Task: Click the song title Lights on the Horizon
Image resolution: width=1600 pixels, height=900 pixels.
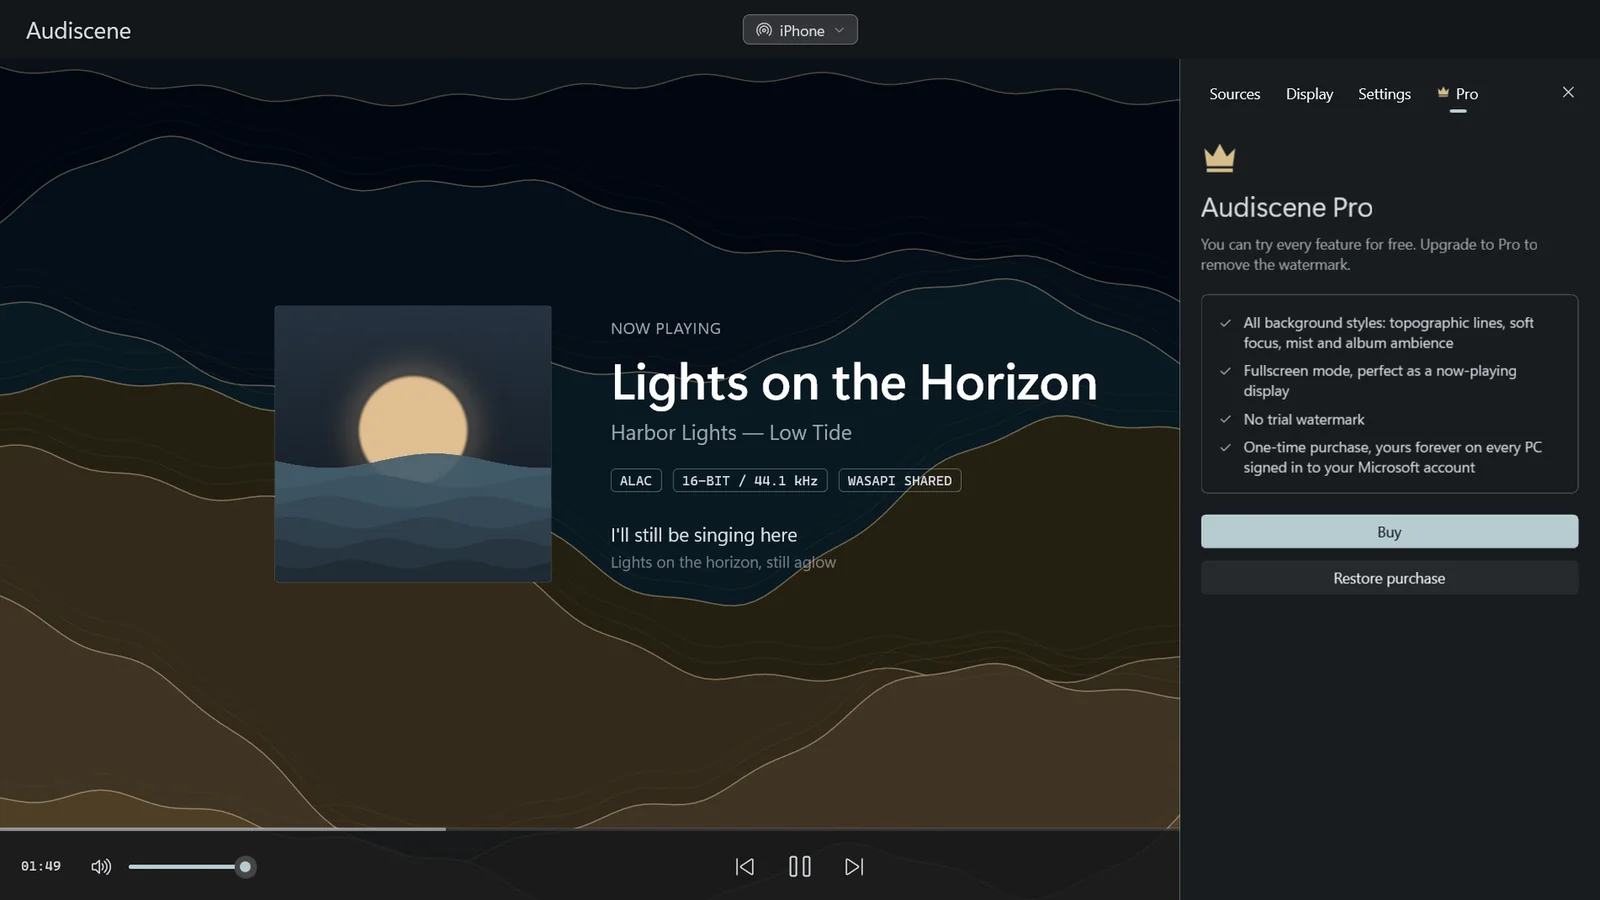Action: pos(854,383)
